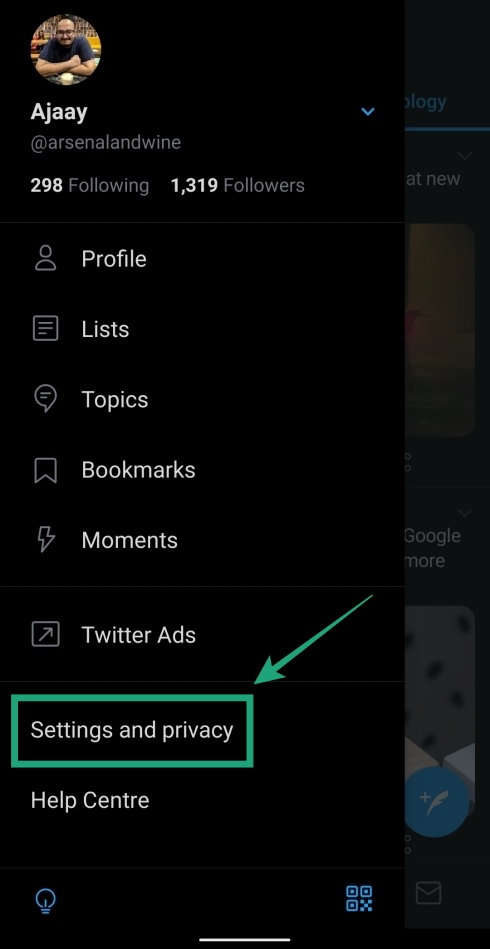The height and width of the screenshot is (949, 490).
Task: Tap the Bookmarks ribbon icon
Action: (45, 470)
